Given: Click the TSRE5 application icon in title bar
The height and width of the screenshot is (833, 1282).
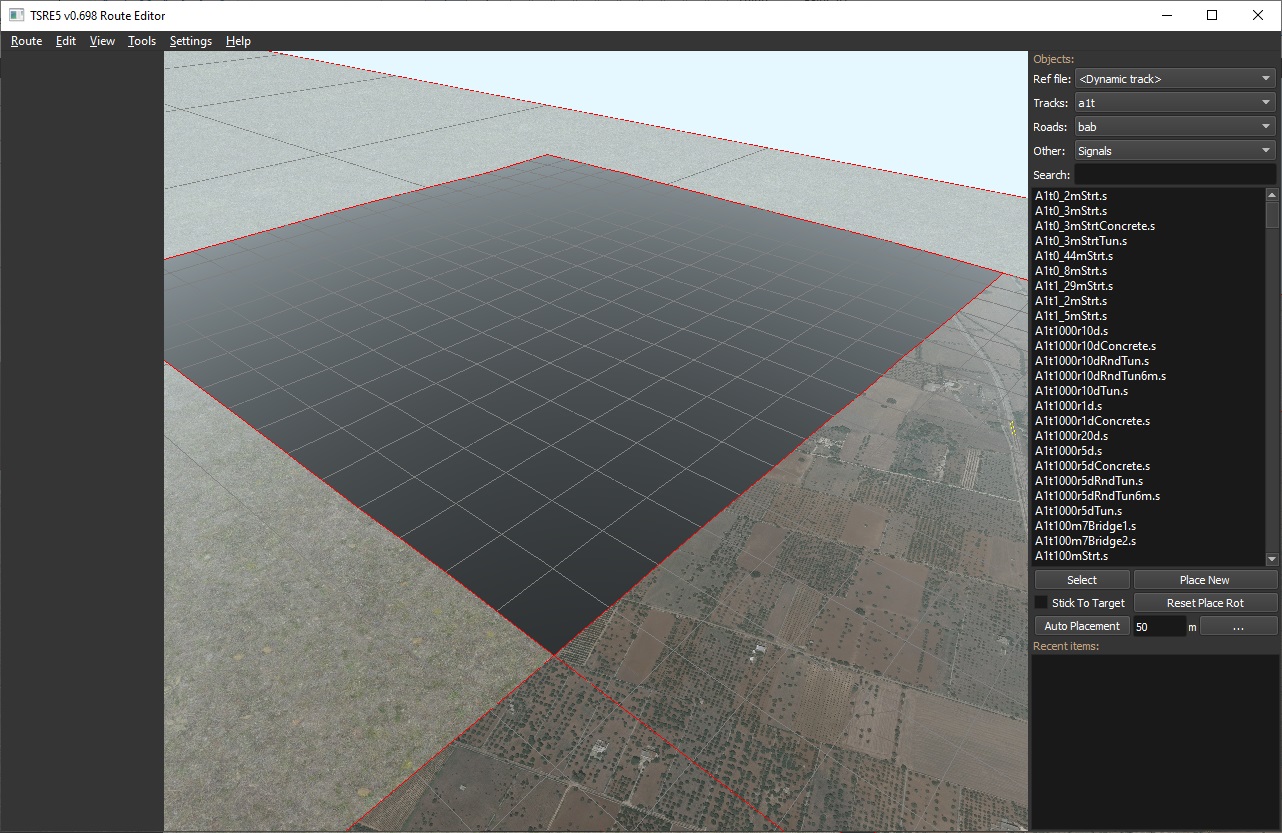Looking at the screenshot, I should [x=17, y=15].
